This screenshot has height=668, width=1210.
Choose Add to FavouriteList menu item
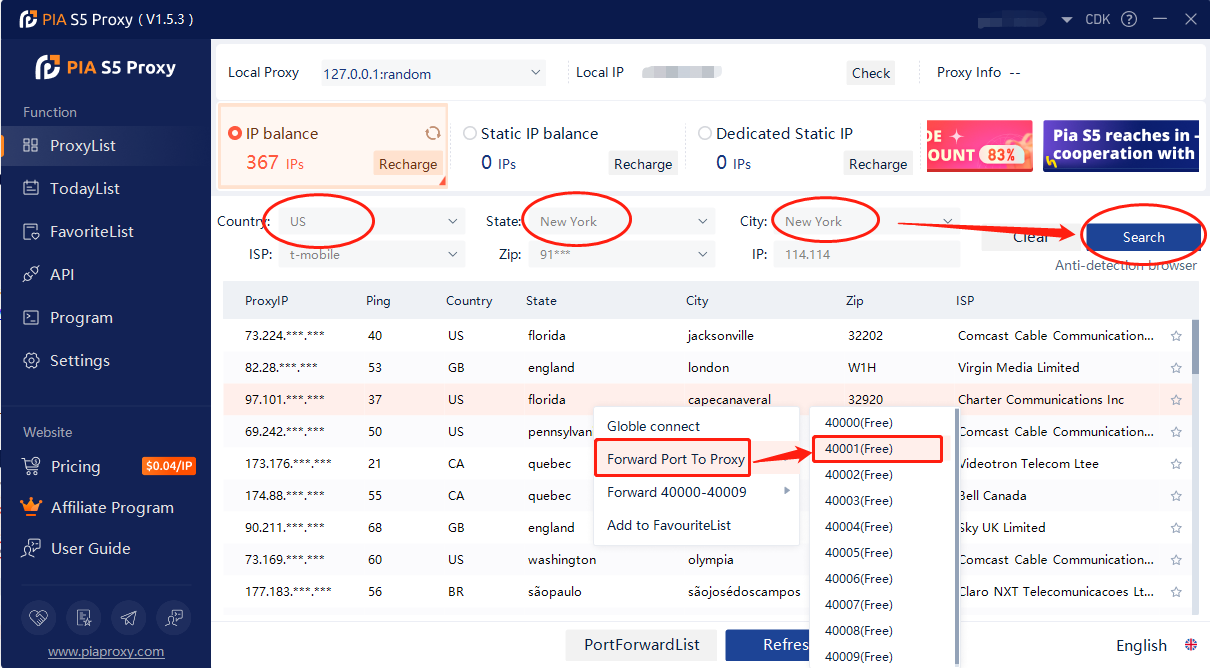(697, 525)
